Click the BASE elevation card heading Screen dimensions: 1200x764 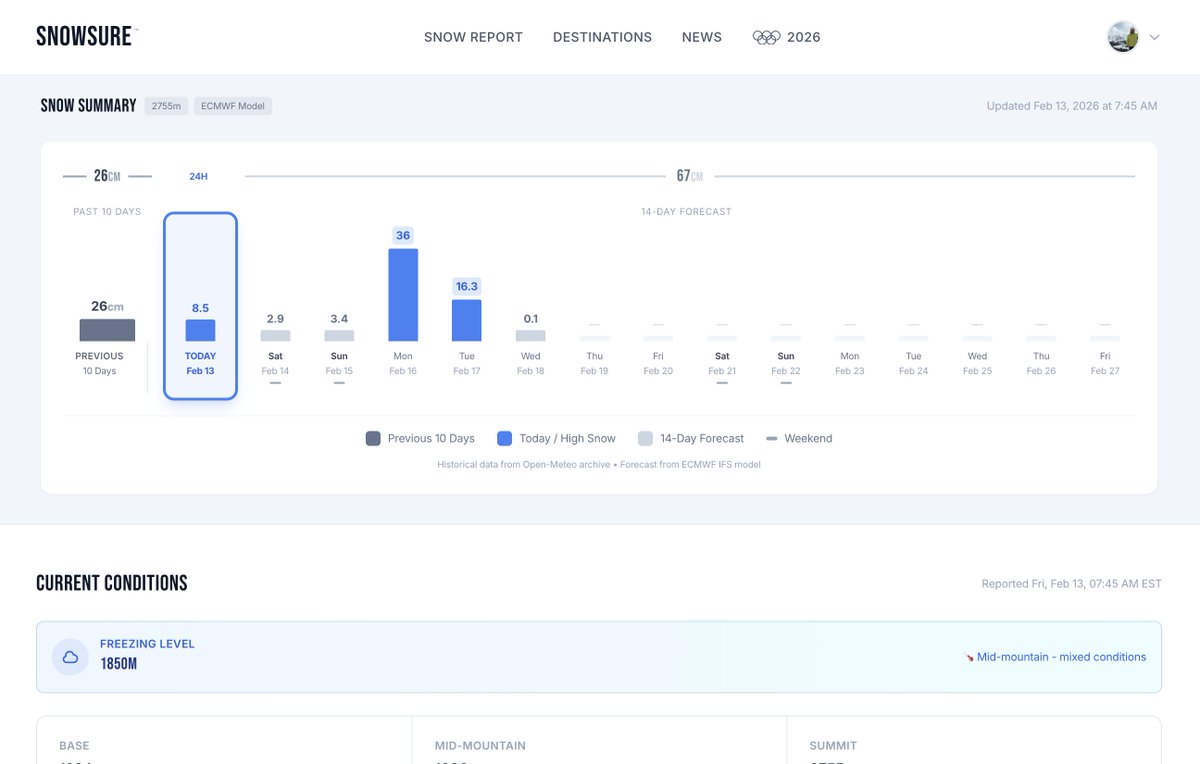[x=74, y=746]
